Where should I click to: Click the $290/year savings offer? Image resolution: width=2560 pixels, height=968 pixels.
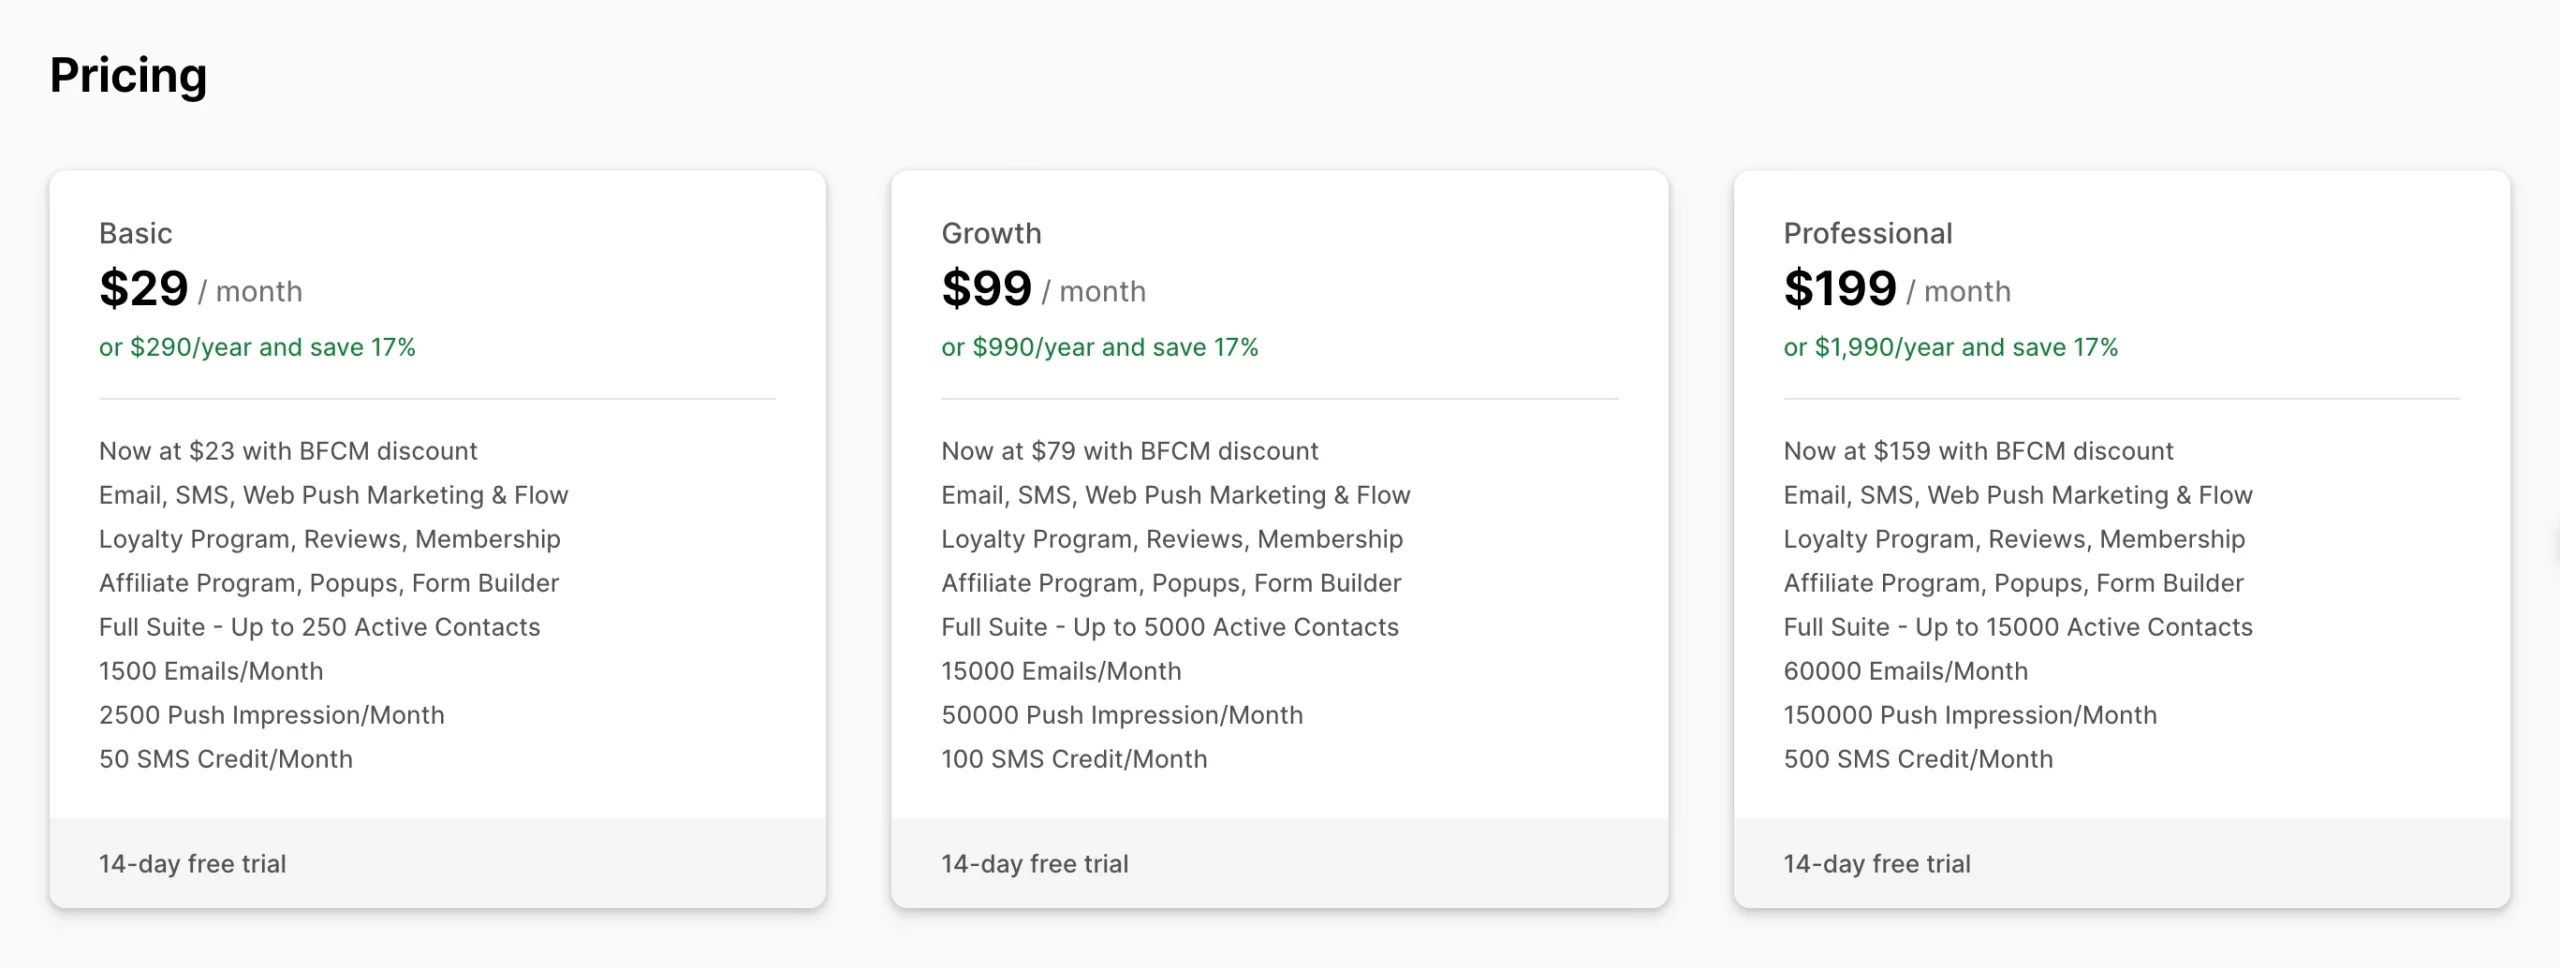tap(257, 347)
